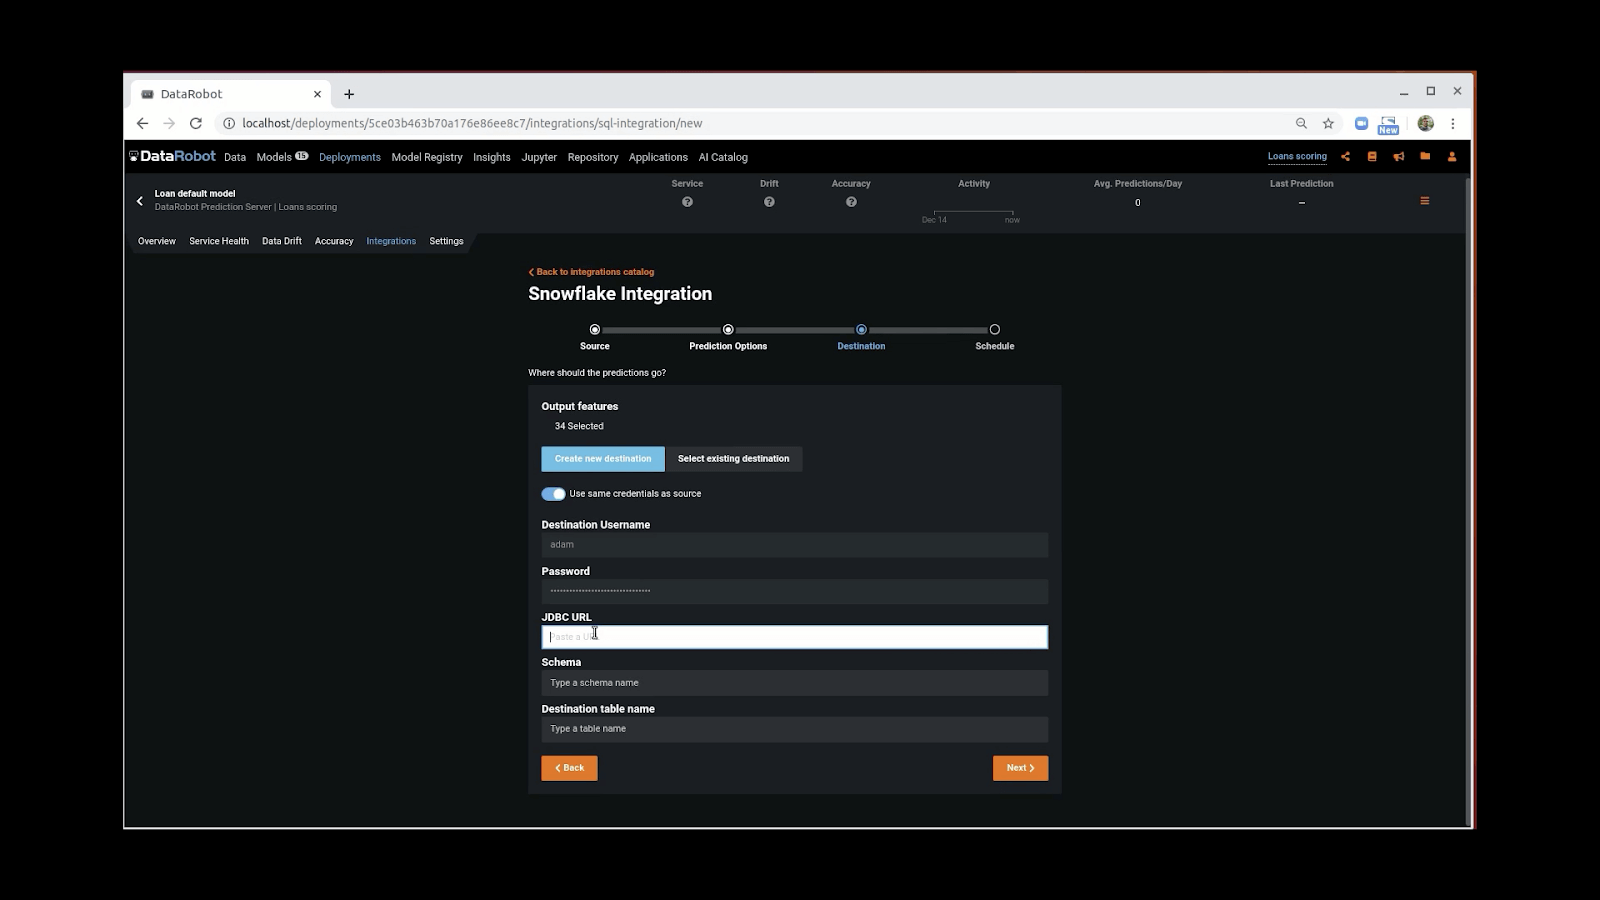Click the Password field
This screenshot has height=900, width=1600.
(x=795, y=591)
